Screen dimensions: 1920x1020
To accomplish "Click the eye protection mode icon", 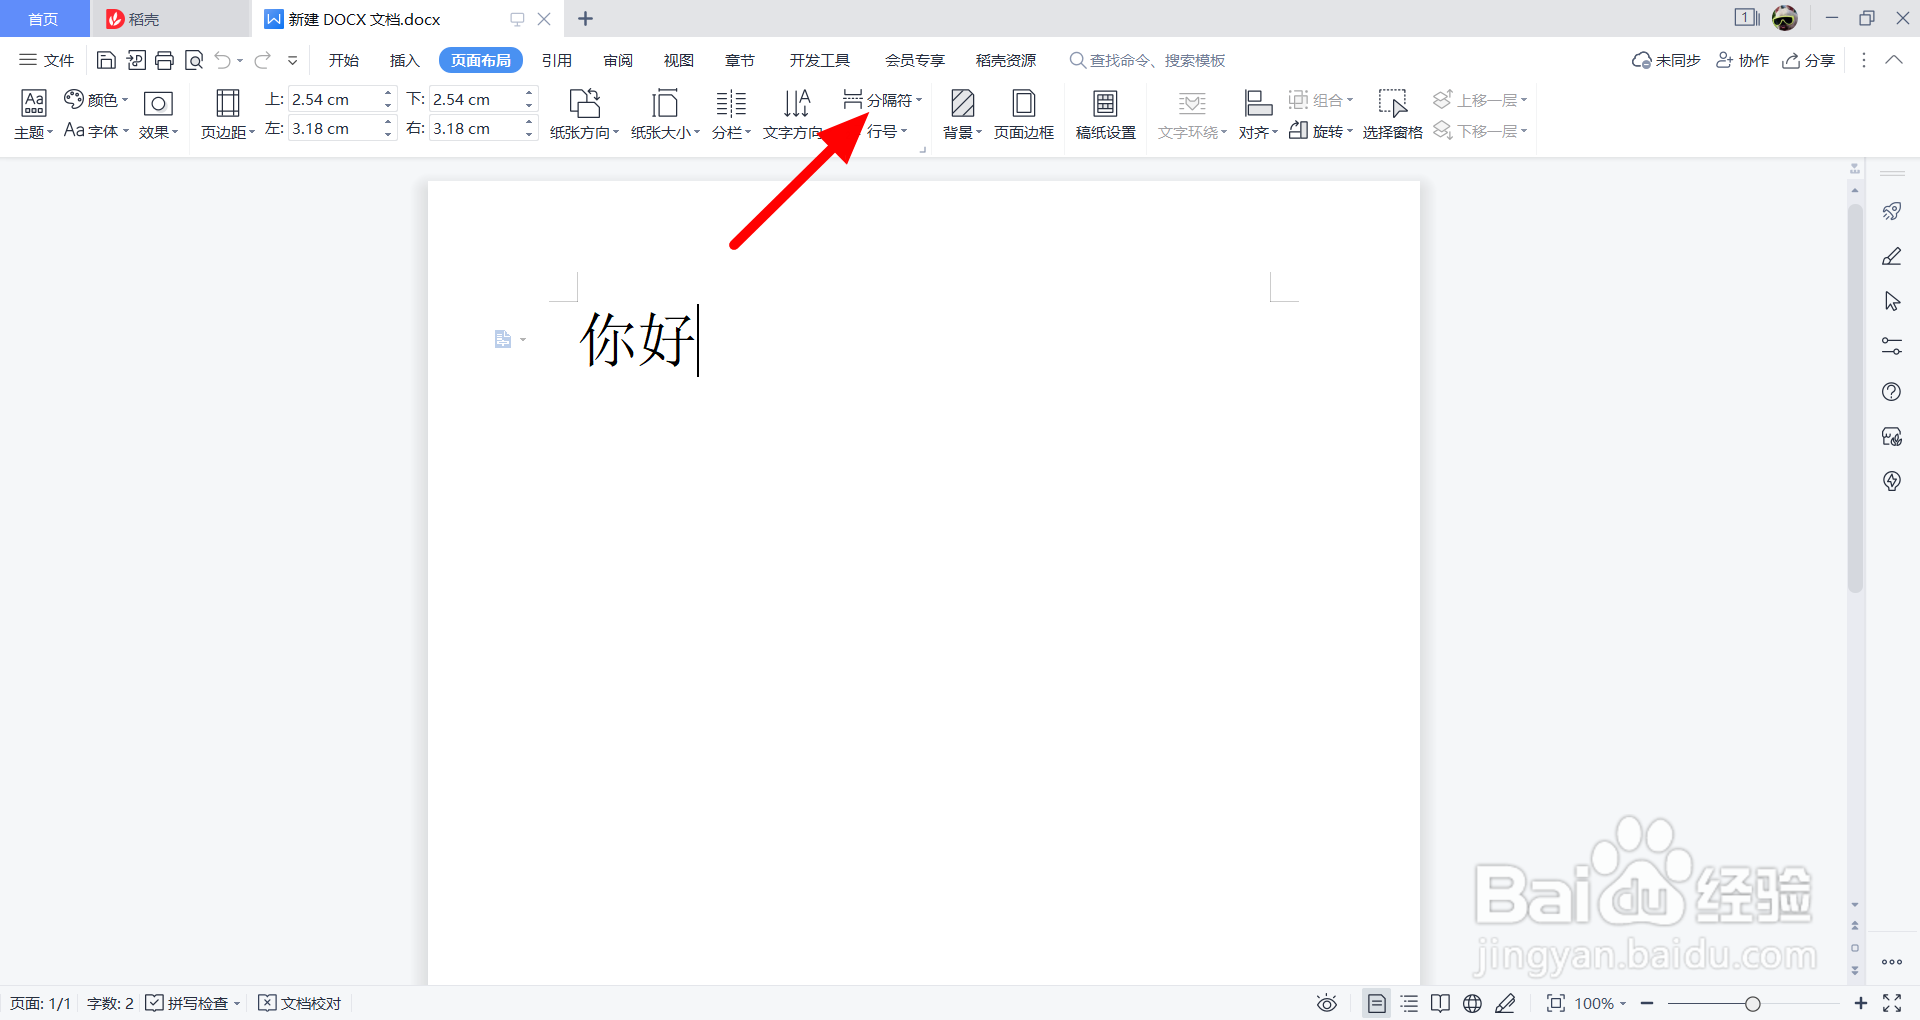I will click(1327, 1003).
